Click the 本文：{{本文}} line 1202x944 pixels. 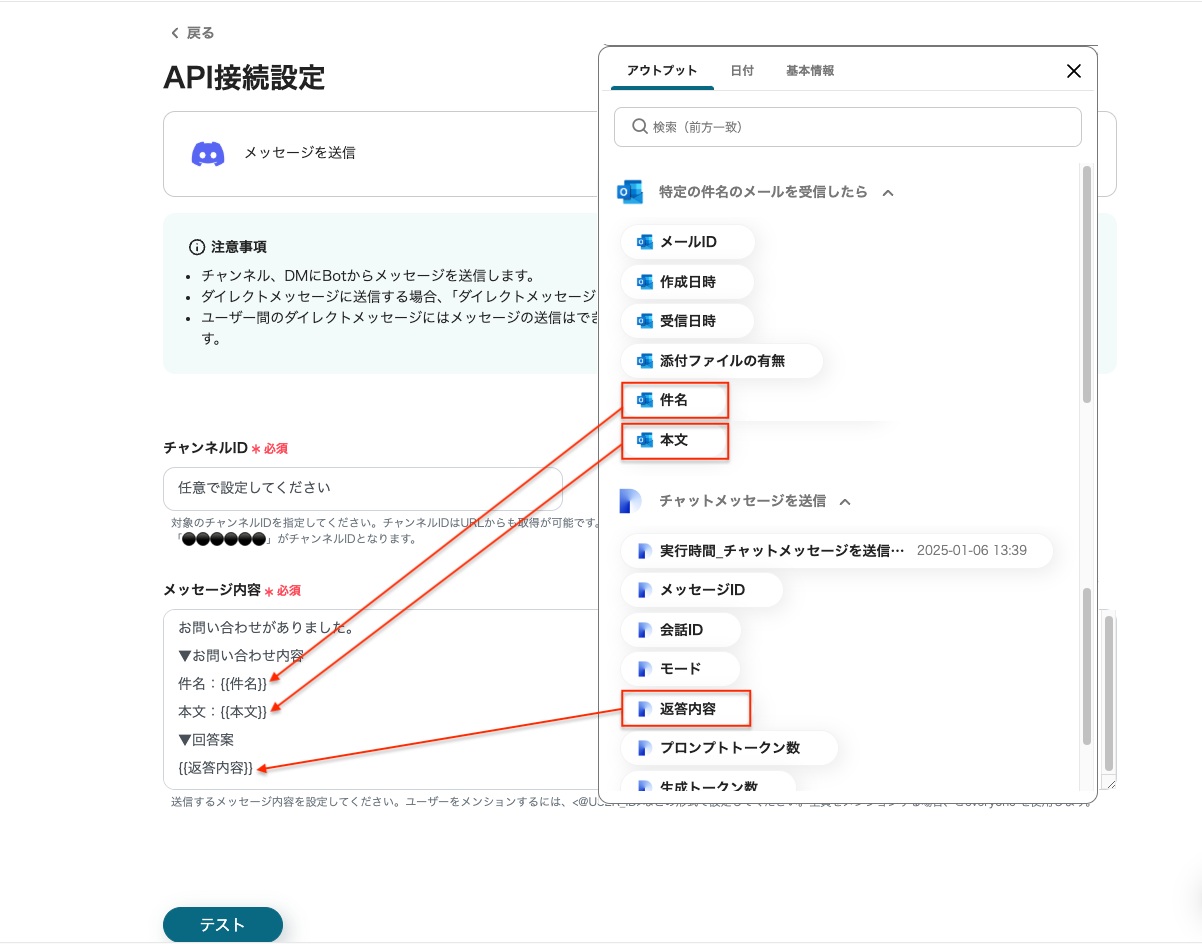[222, 711]
